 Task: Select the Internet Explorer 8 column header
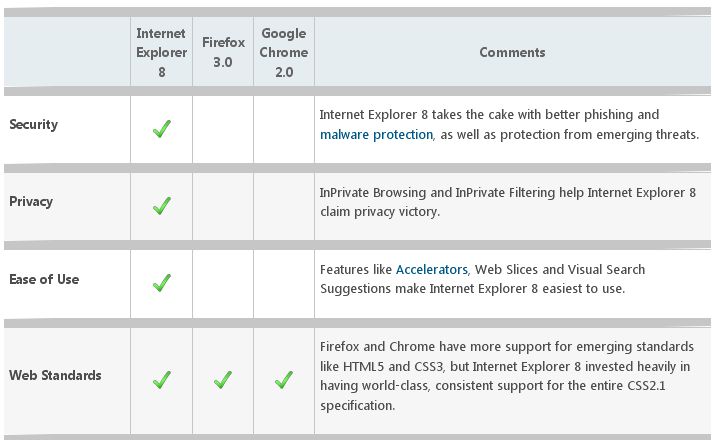point(162,52)
